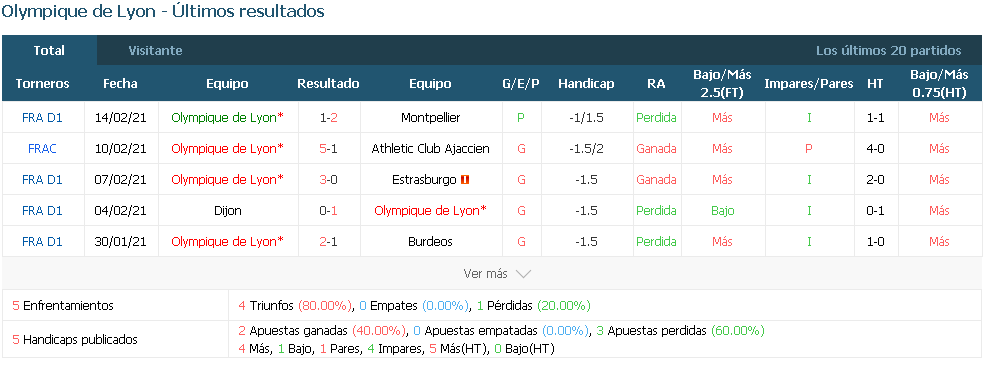Click the 5-1 result against Ajaccien
Image resolution: width=988 pixels, height=367 pixels.
pos(328,149)
